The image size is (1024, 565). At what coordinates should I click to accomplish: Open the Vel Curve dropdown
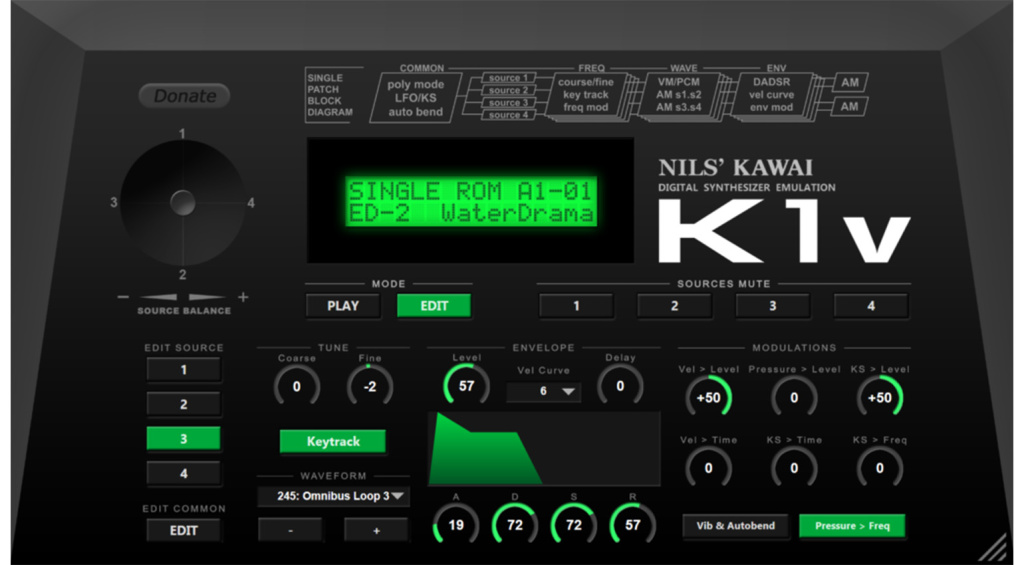[543, 391]
